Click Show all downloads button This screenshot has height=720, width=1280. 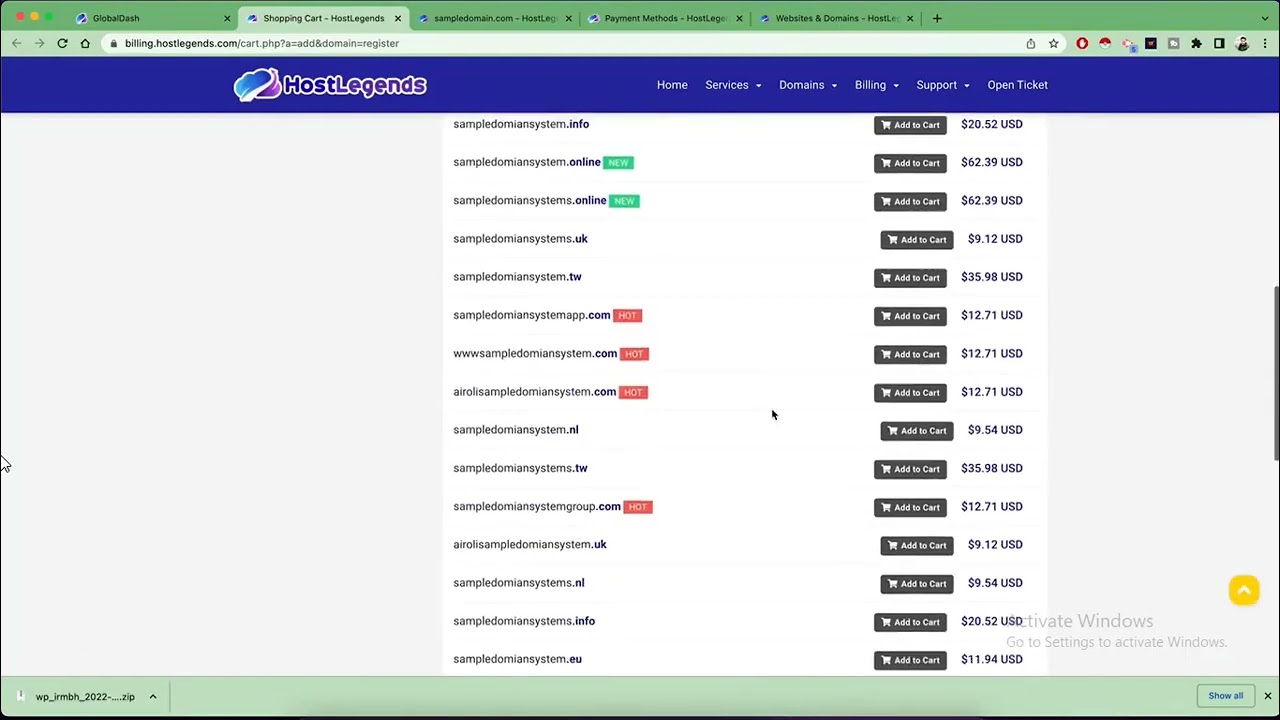click(x=1225, y=696)
